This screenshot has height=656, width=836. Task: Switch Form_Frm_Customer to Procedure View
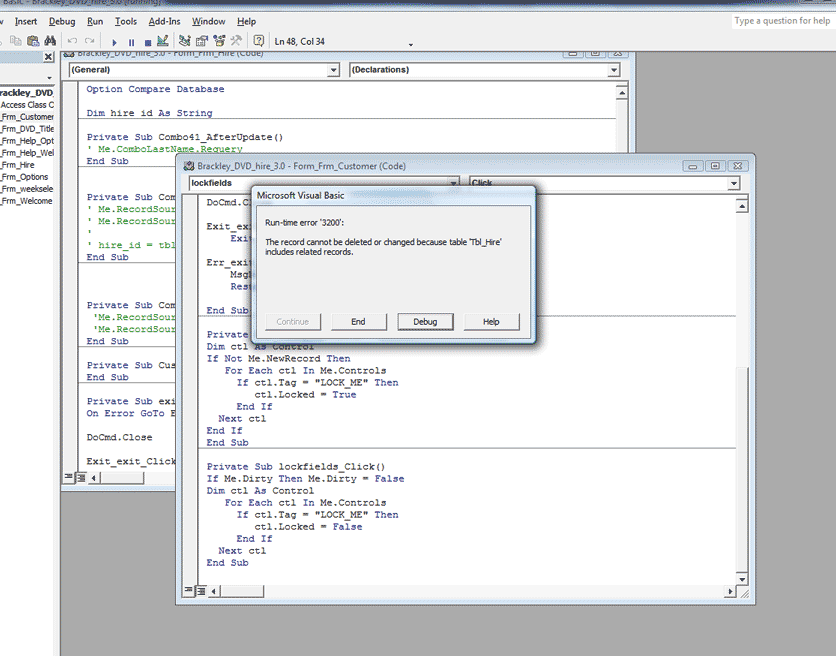[x=187, y=591]
